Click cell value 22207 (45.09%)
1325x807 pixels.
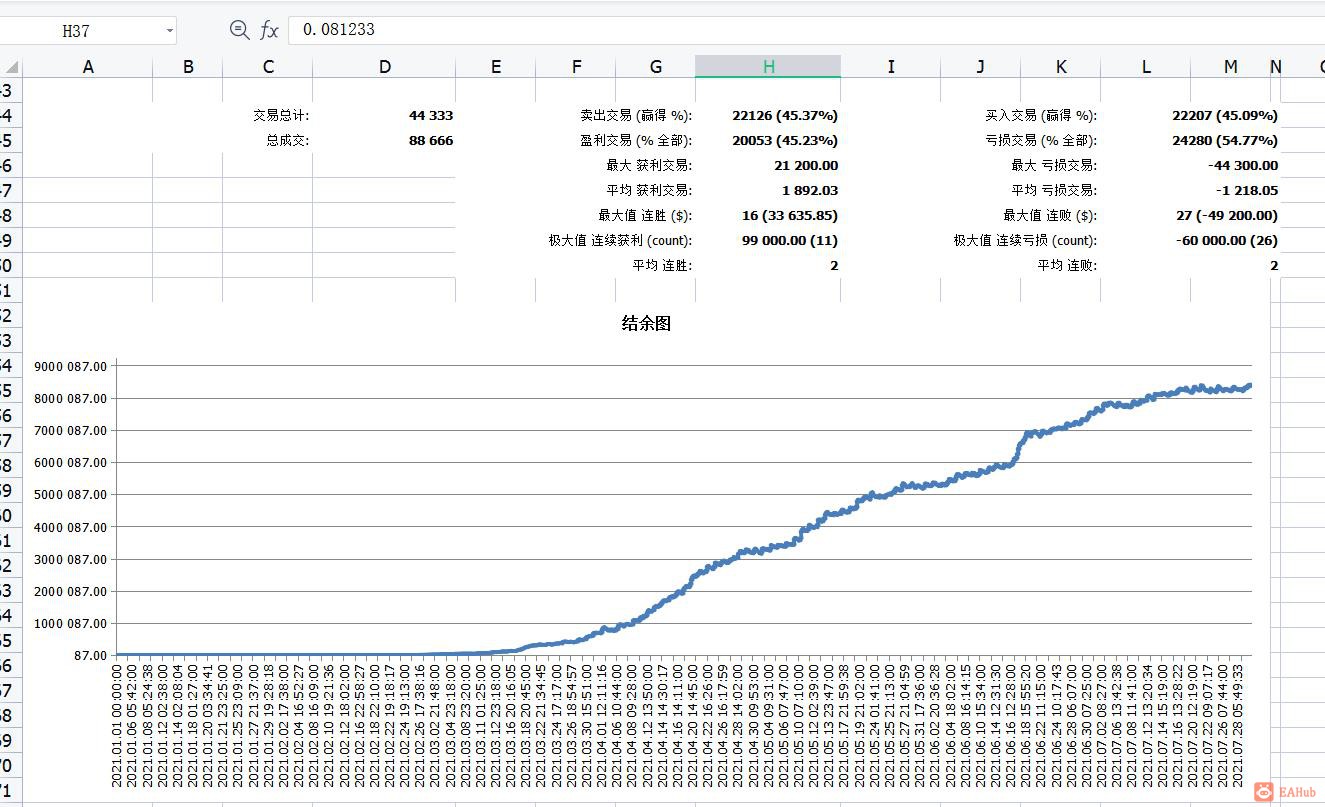click(x=1225, y=116)
